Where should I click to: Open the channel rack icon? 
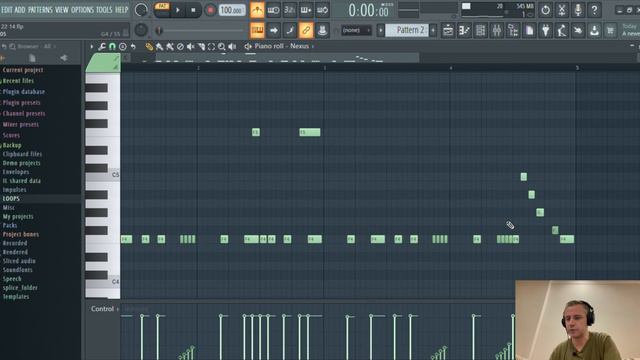pyautogui.click(x=480, y=30)
